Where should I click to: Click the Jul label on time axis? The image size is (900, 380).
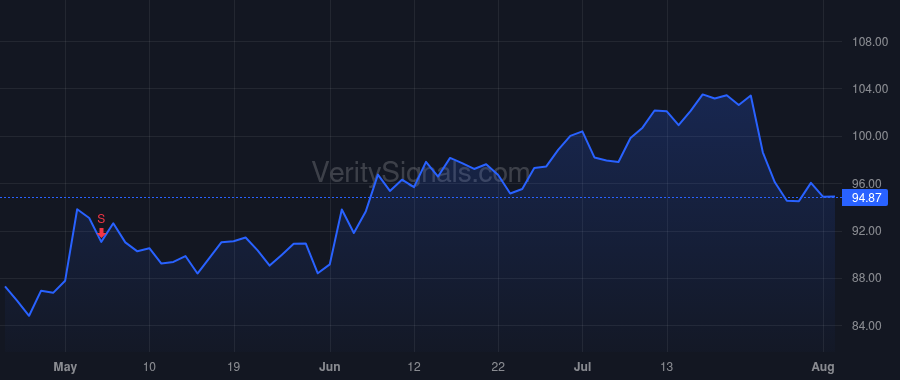[583, 366]
